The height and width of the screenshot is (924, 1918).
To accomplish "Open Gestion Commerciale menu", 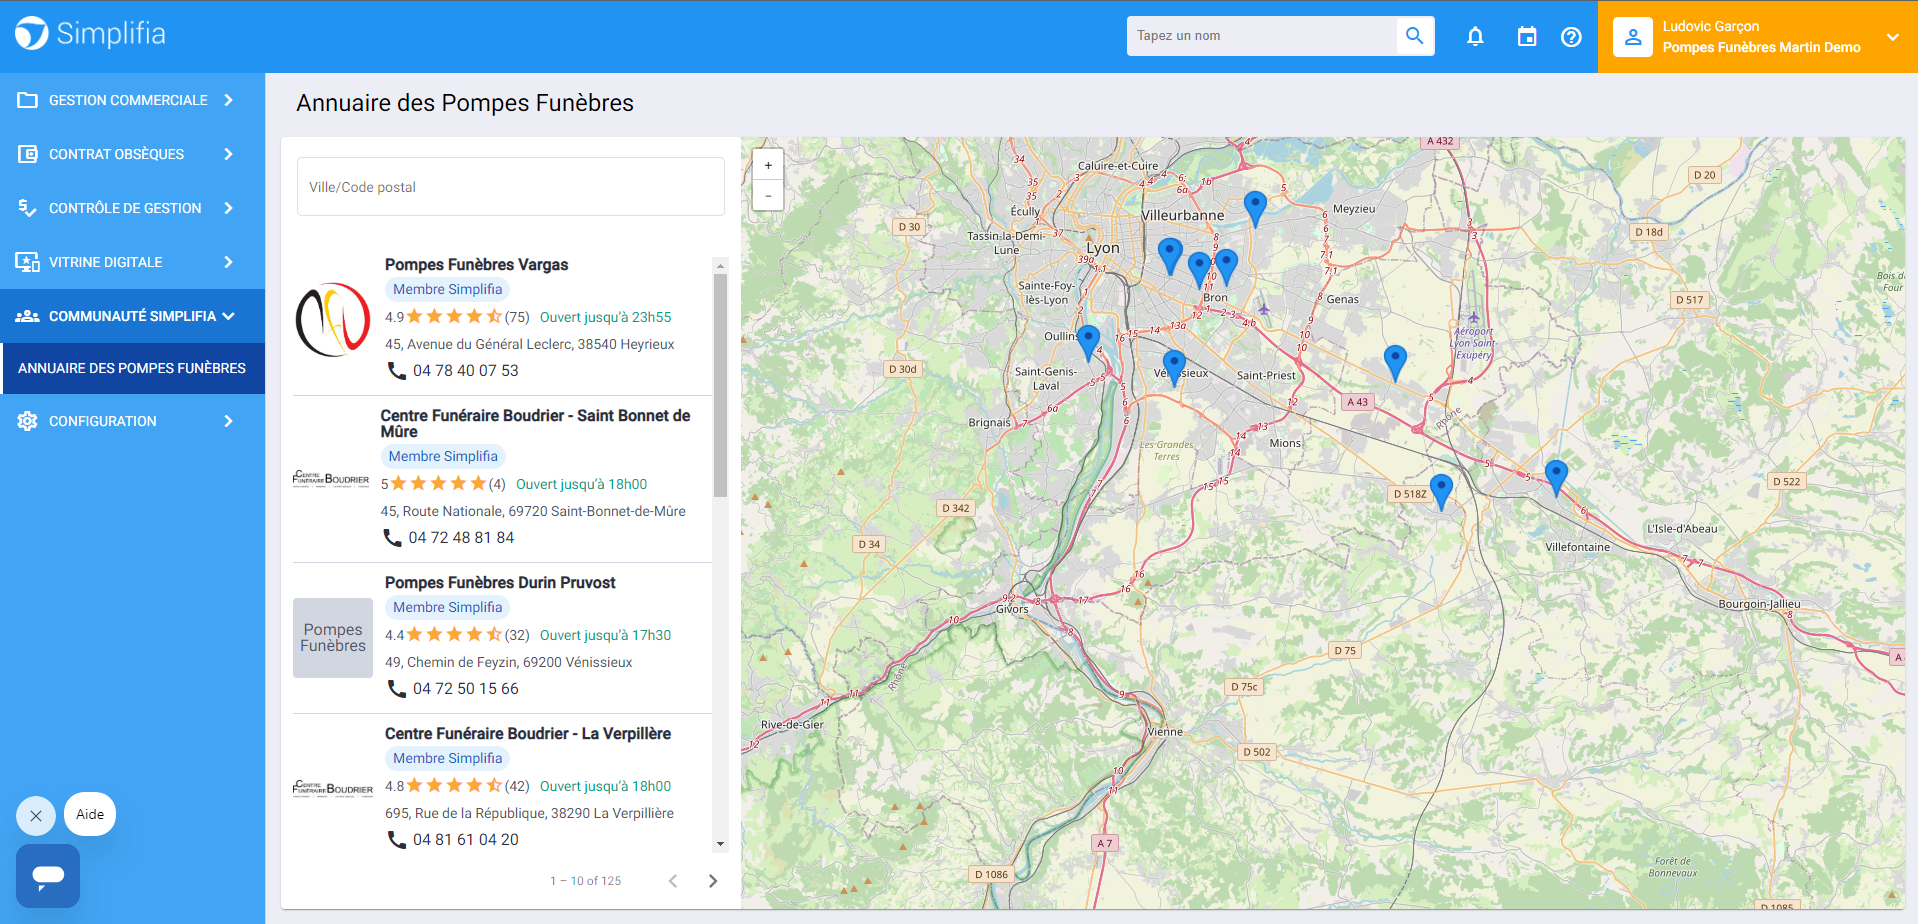I will click(x=132, y=100).
